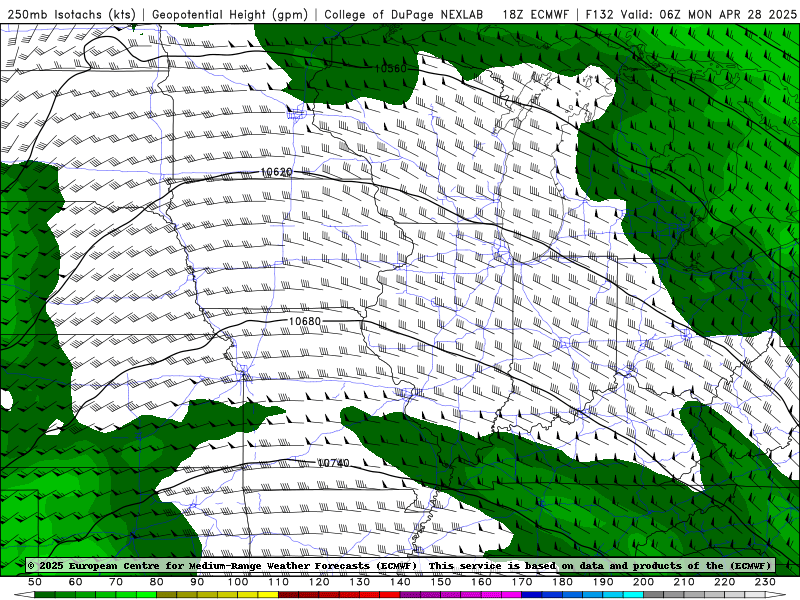Click the 10560 height contour label
The height and width of the screenshot is (600, 800).
390,68
